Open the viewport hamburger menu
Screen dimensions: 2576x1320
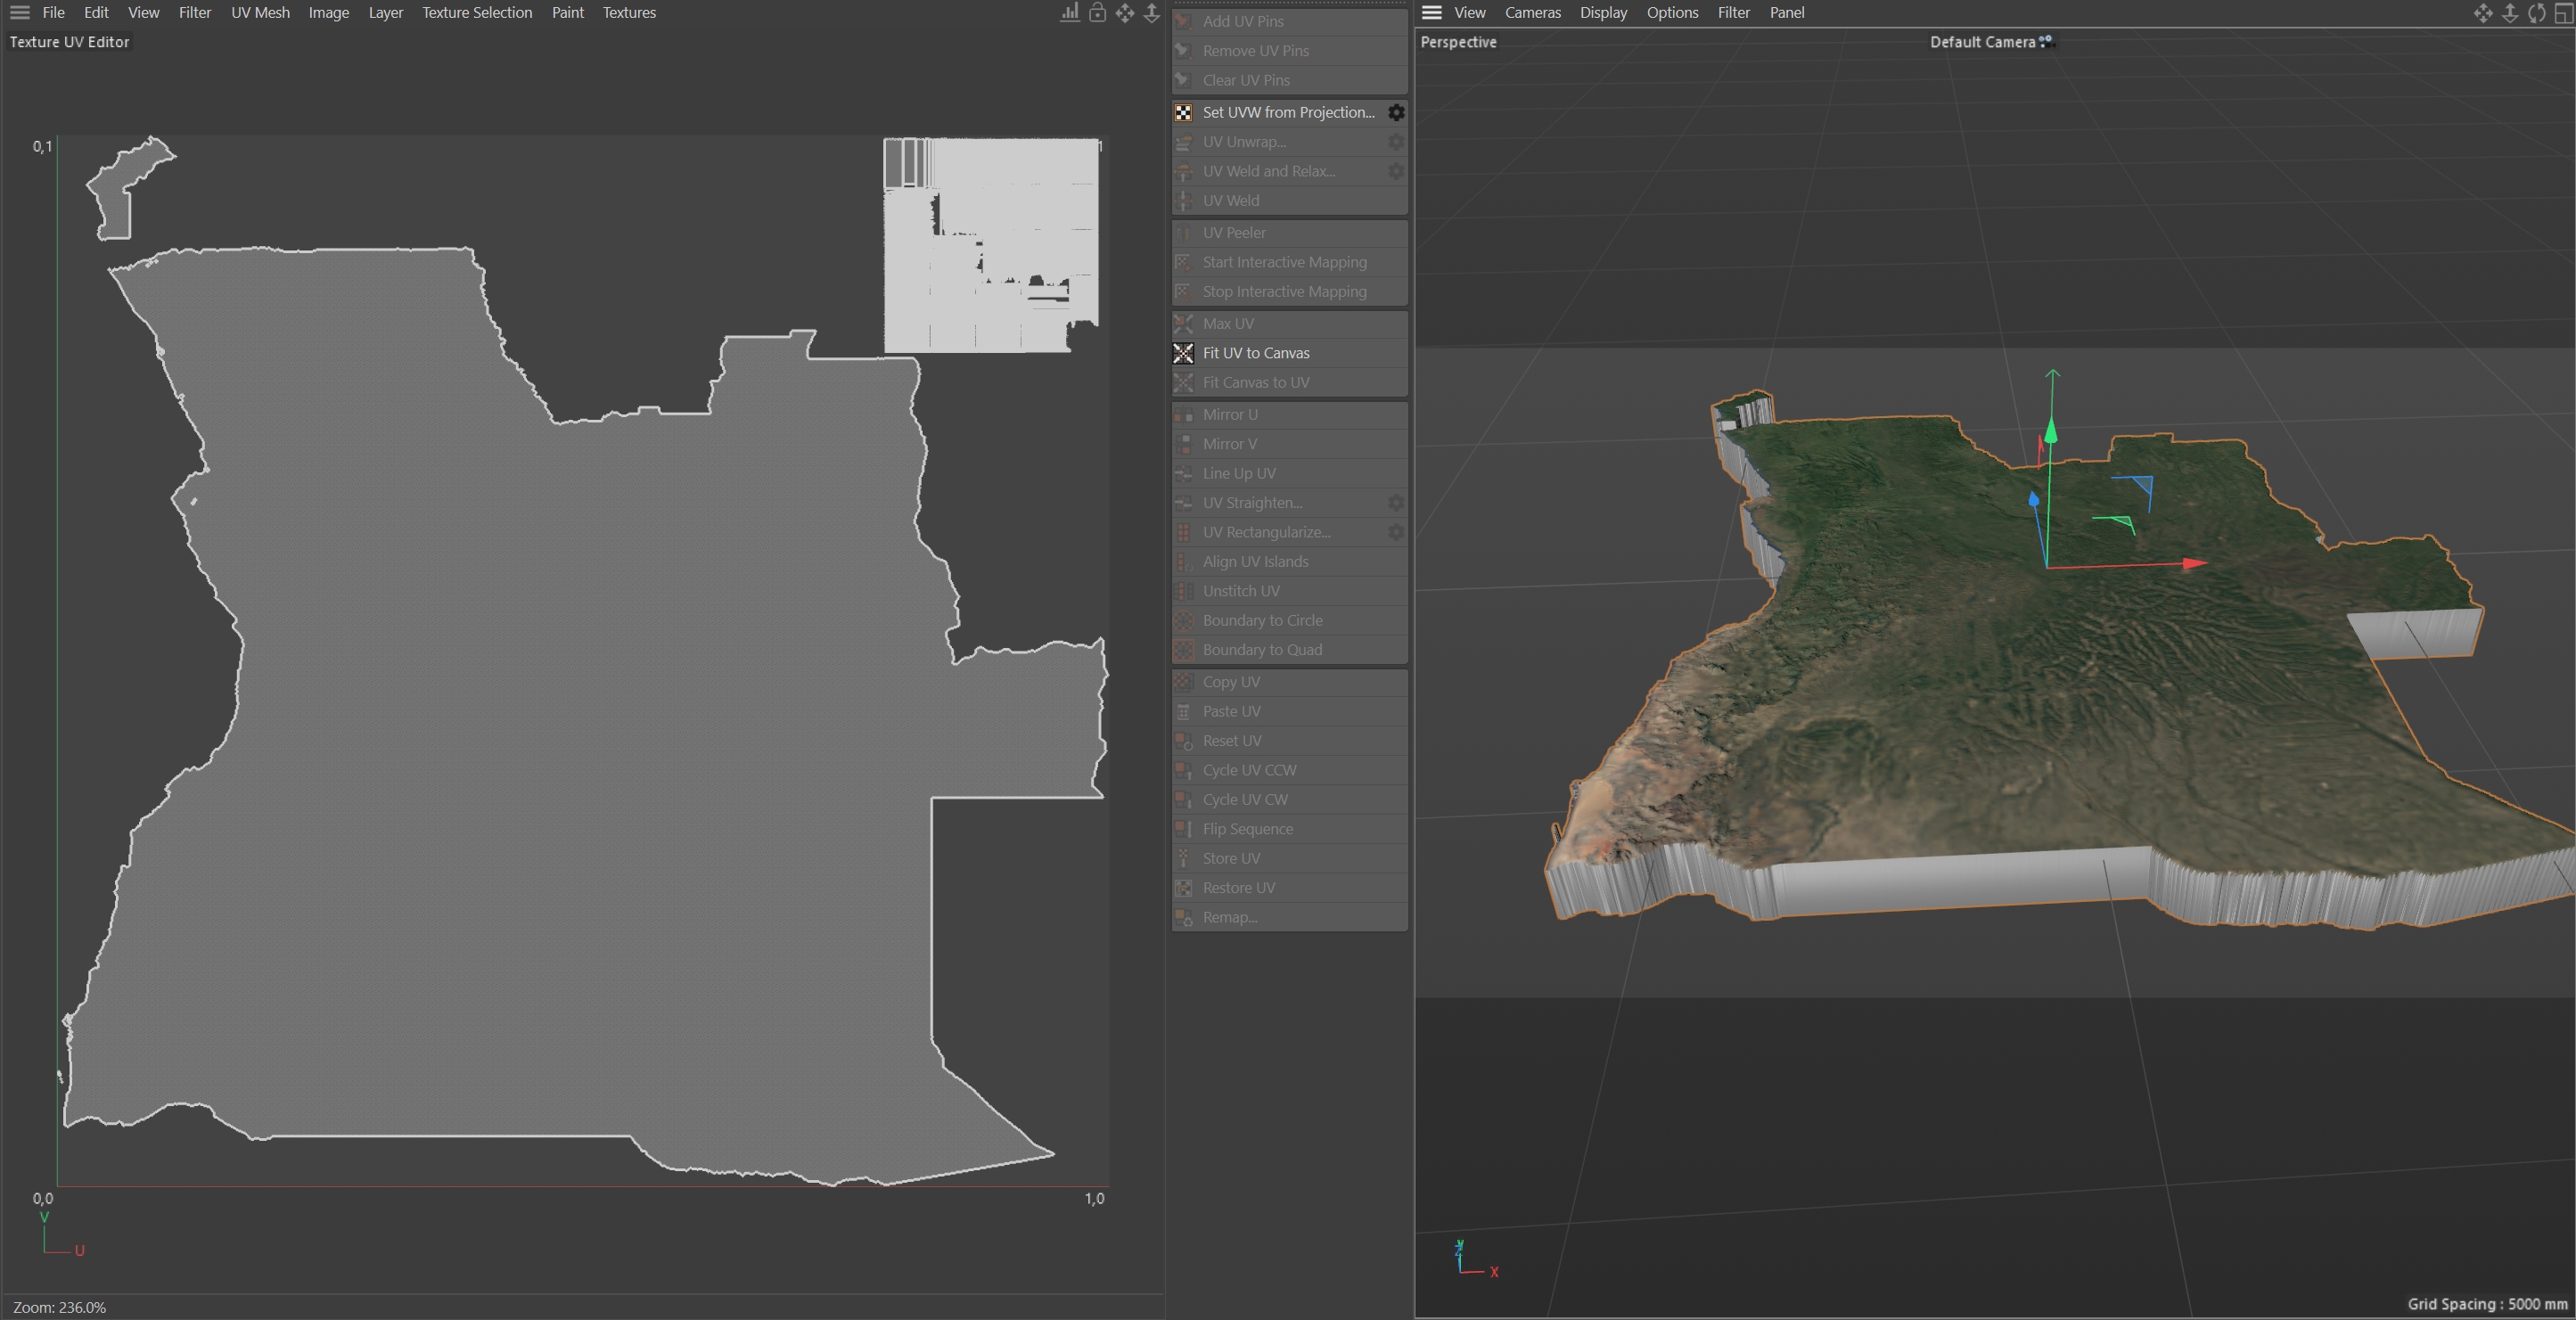point(1431,13)
